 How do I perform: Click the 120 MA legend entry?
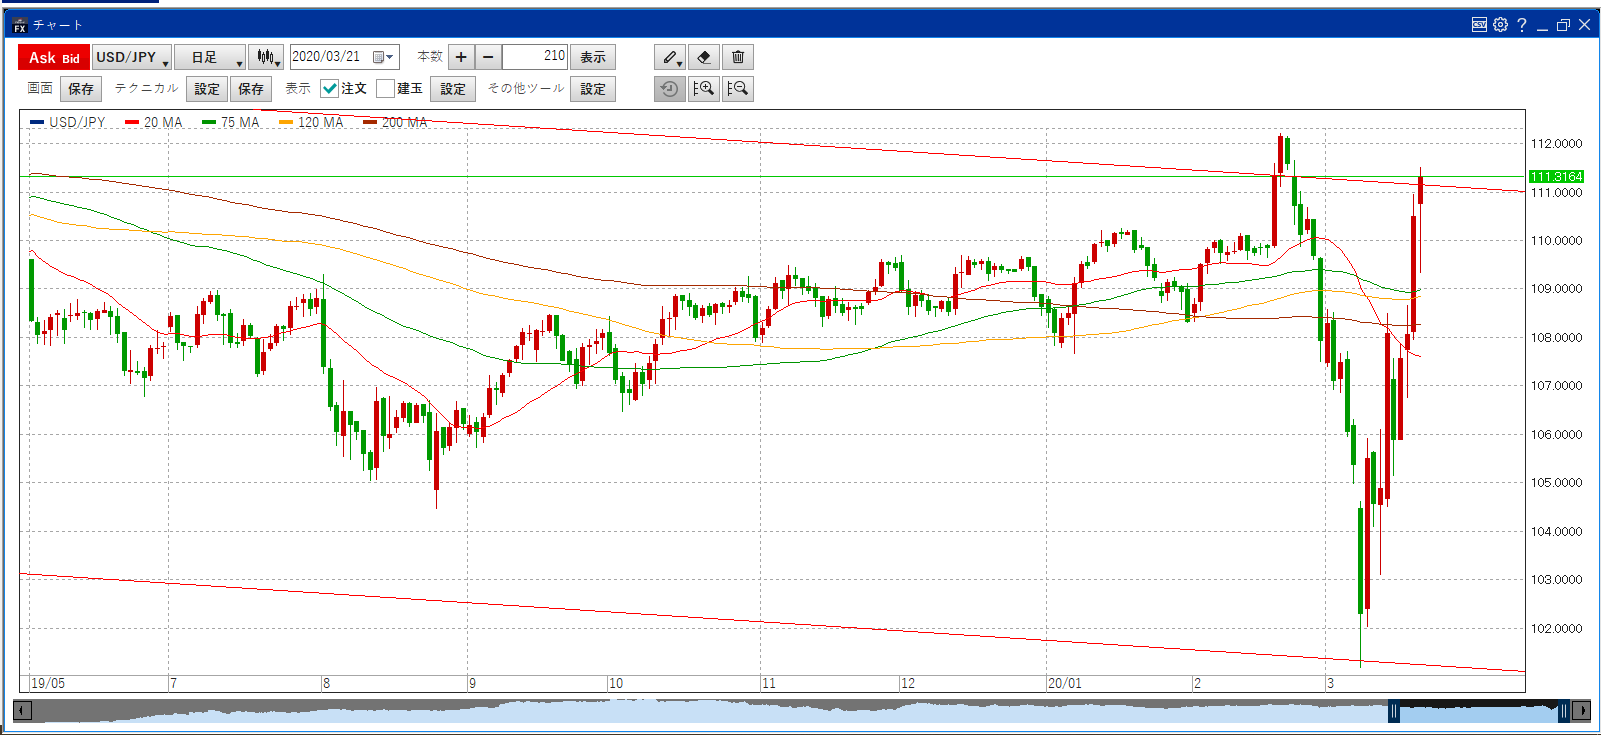click(x=311, y=122)
